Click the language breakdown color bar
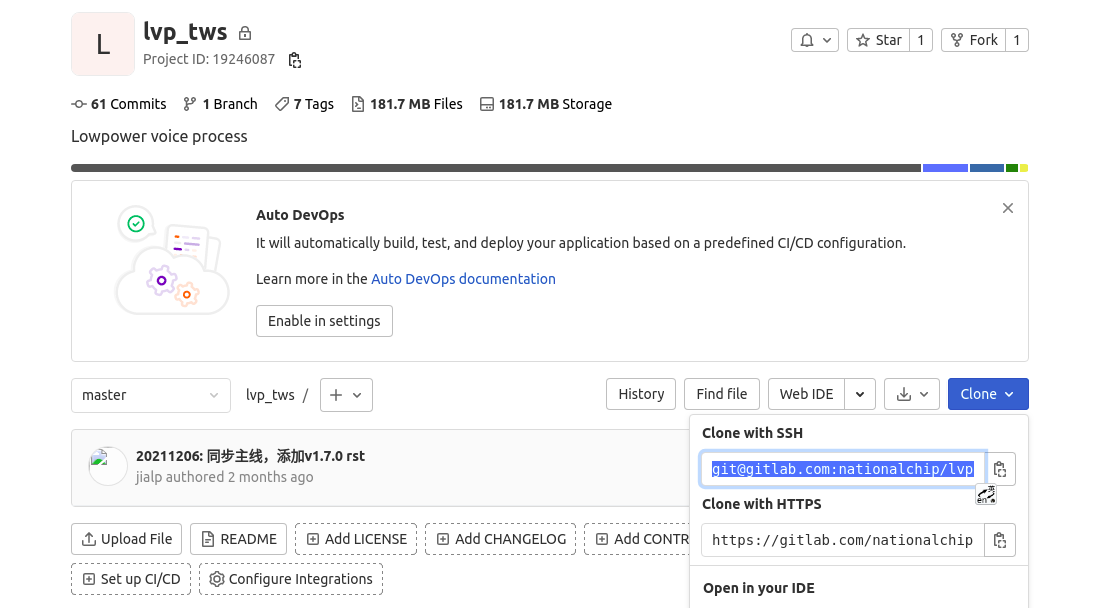1096x608 pixels. point(495,168)
